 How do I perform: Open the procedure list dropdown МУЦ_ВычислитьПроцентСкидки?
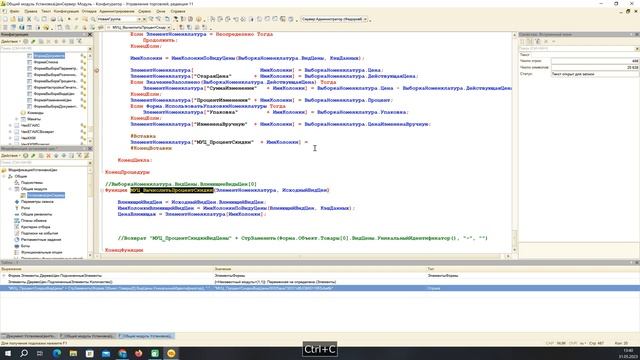click(139, 27)
